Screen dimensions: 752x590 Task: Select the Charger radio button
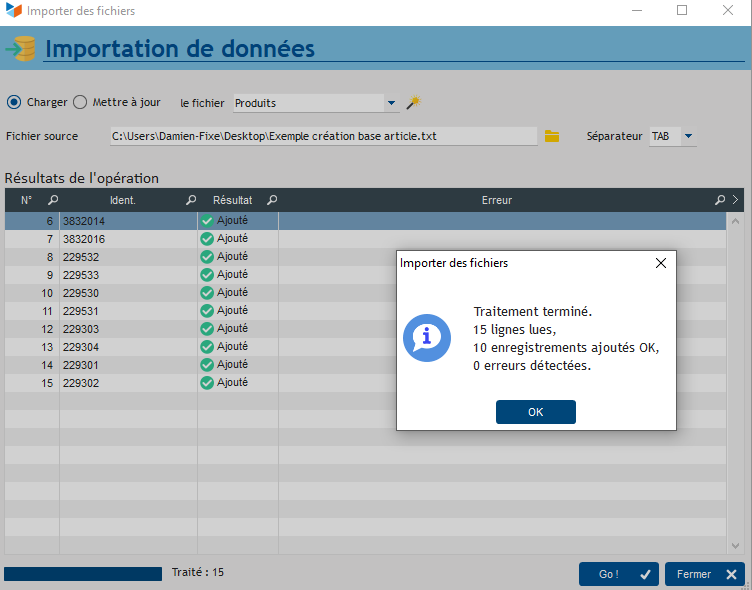click(14, 102)
